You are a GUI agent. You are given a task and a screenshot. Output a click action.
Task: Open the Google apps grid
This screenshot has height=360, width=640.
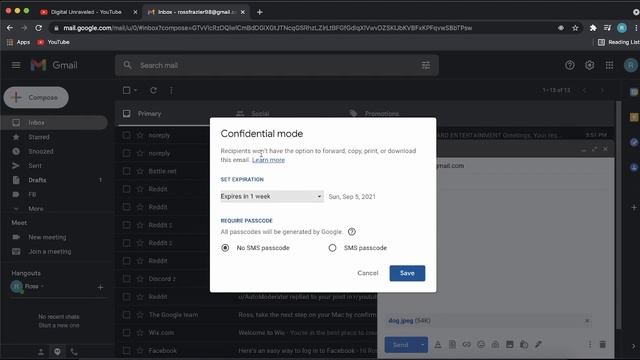[x=609, y=65]
